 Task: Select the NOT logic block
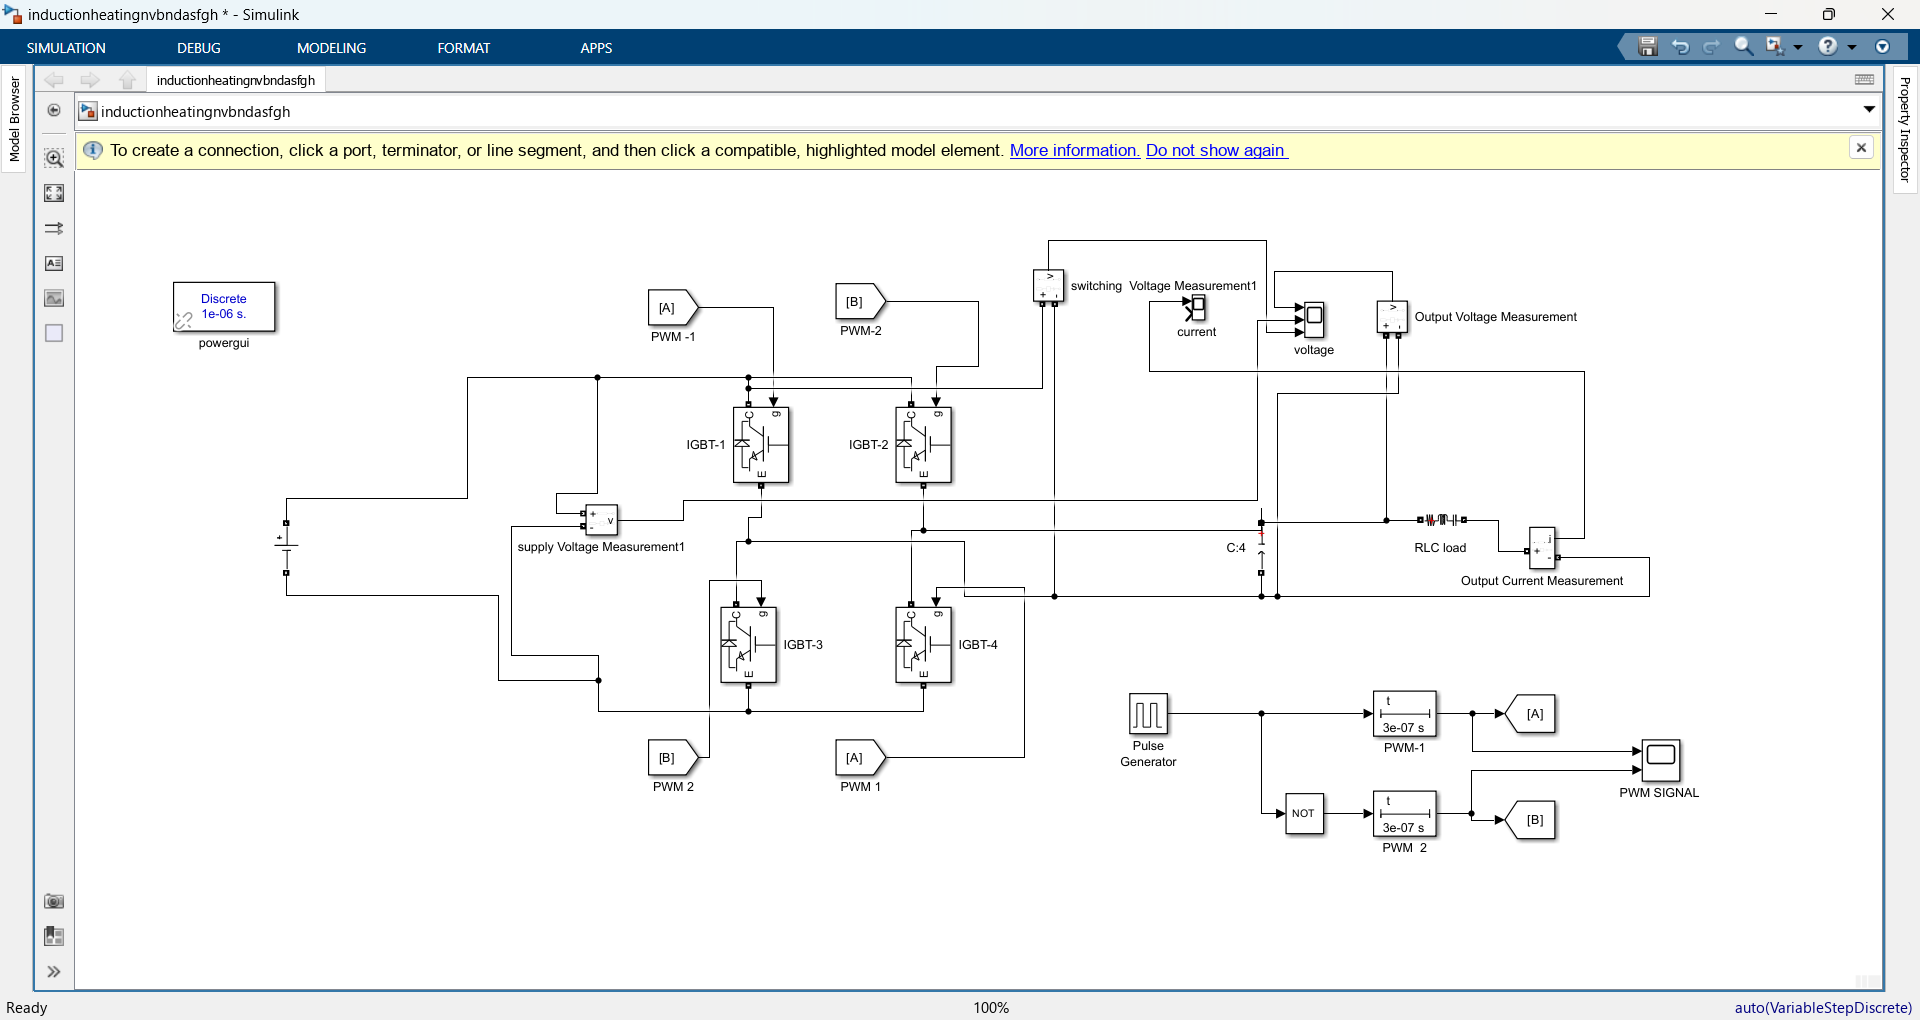[1304, 813]
